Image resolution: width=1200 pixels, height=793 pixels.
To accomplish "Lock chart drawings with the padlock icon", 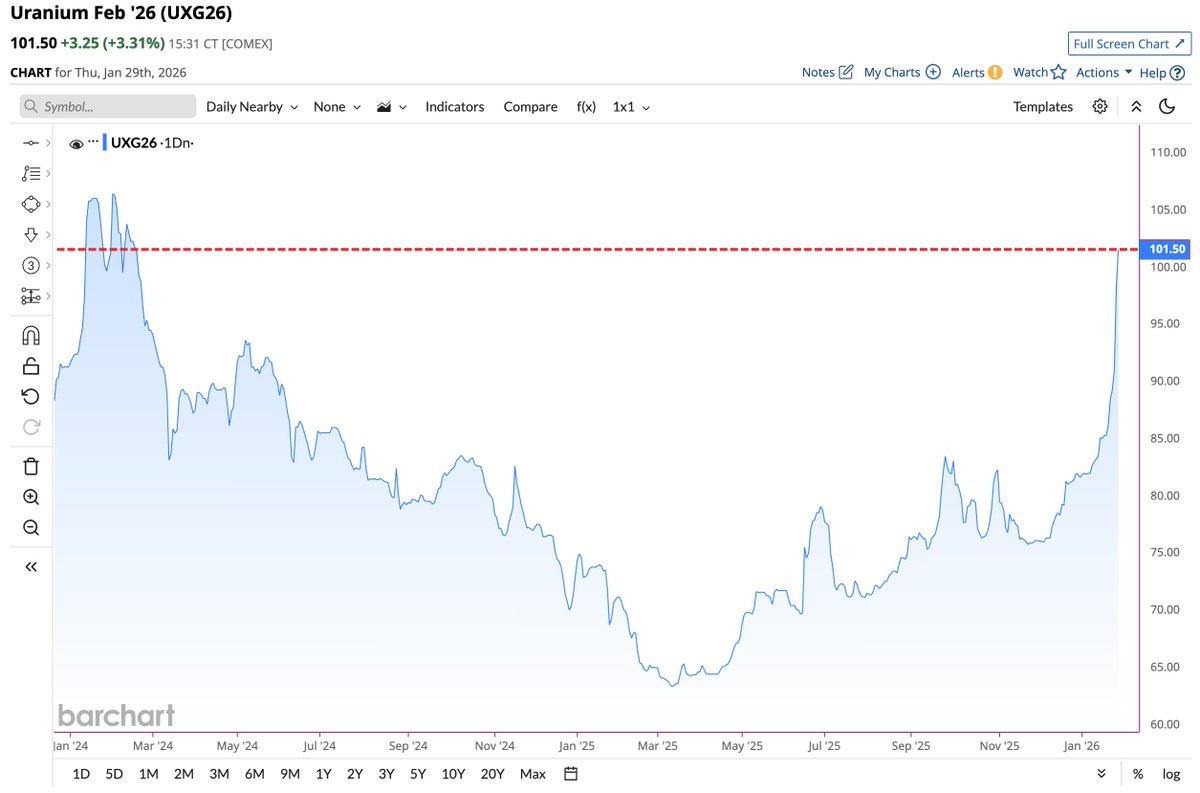I will point(30,365).
